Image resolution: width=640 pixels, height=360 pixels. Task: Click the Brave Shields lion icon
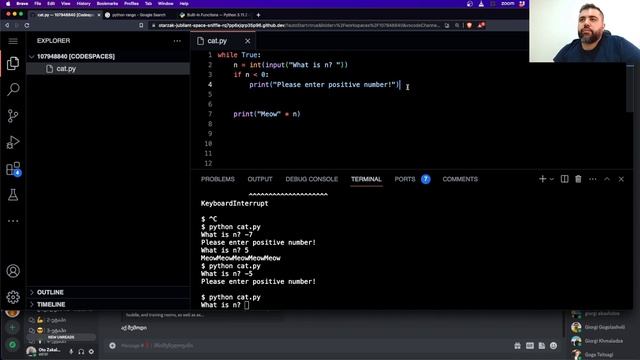470,25
